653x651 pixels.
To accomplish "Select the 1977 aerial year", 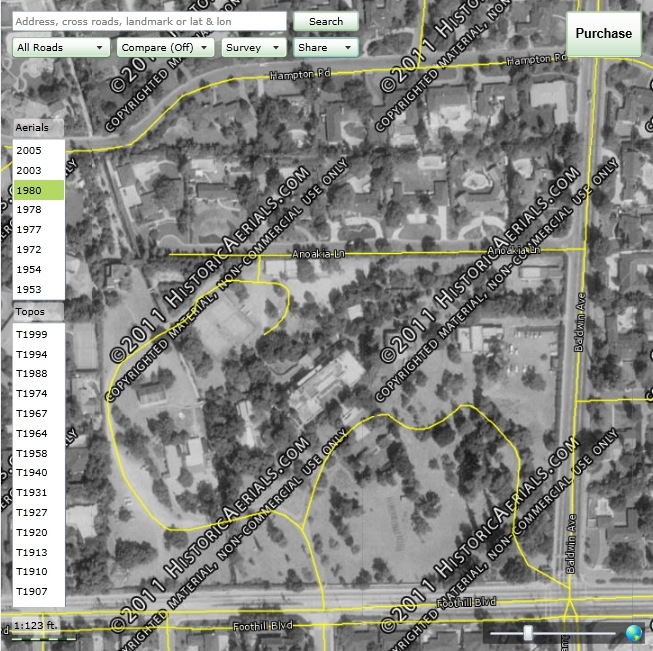I will (39, 229).
